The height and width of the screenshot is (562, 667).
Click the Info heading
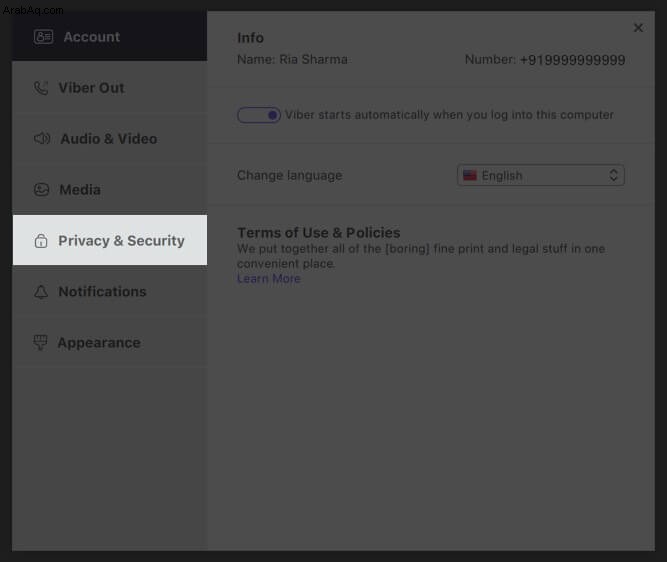[x=251, y=38]
